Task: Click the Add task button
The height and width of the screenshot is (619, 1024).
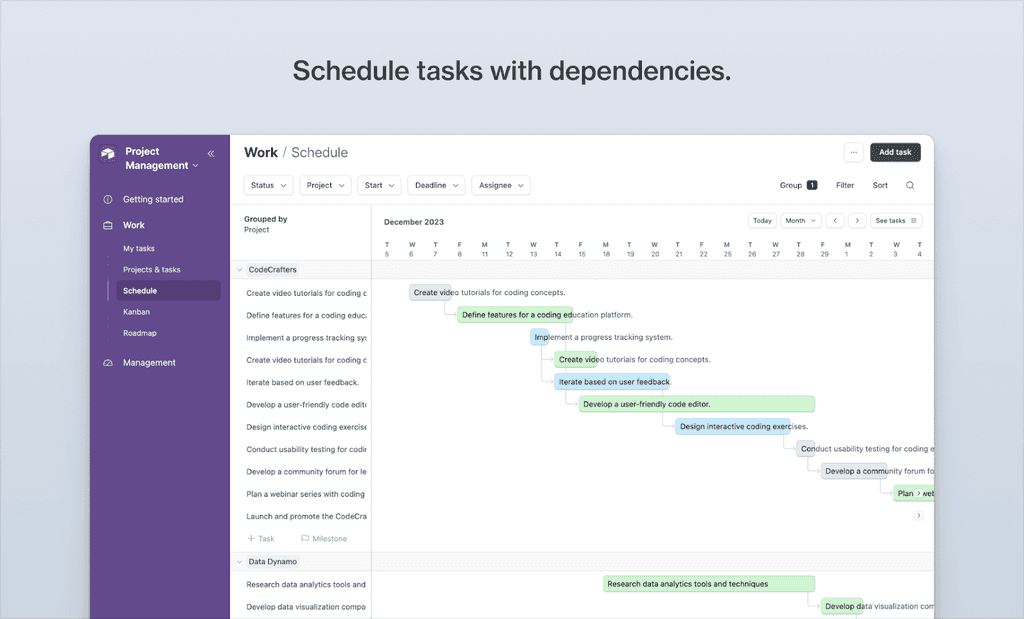Action: [x=894, y=152]
